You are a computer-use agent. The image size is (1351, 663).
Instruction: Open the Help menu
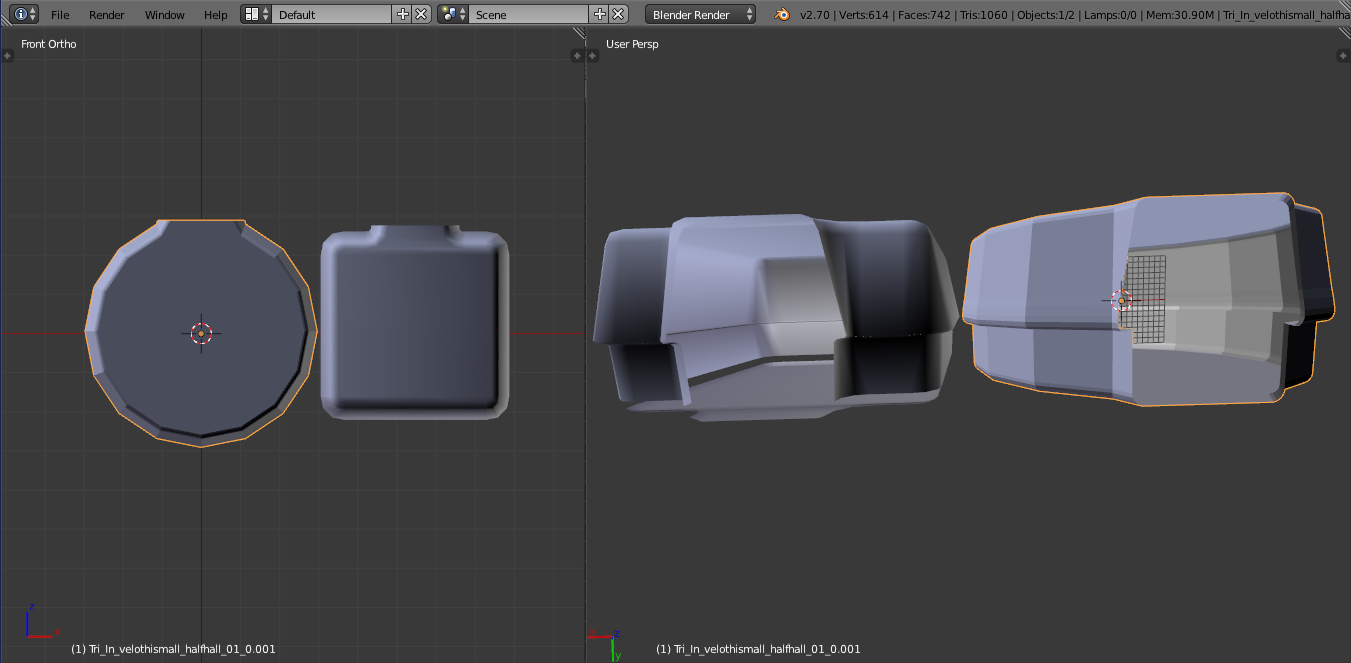pos(216,15)
